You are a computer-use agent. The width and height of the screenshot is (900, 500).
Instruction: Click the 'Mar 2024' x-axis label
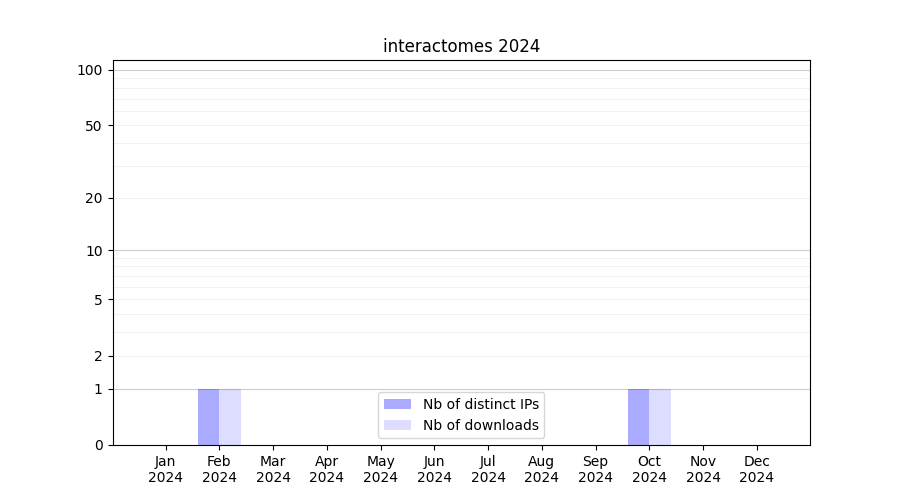point(273,469)
